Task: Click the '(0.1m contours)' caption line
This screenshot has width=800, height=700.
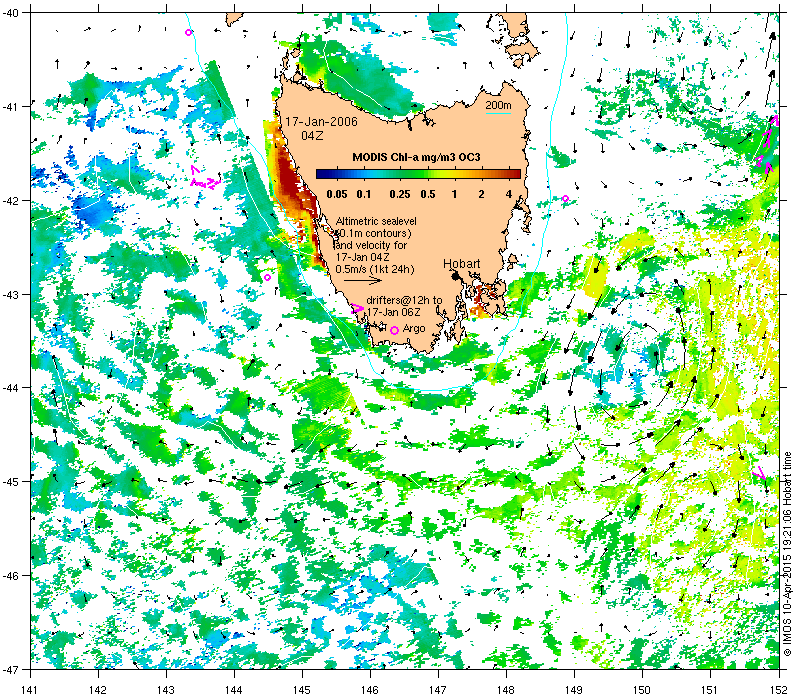Action: pyautogui.click(x=373, y=233)
